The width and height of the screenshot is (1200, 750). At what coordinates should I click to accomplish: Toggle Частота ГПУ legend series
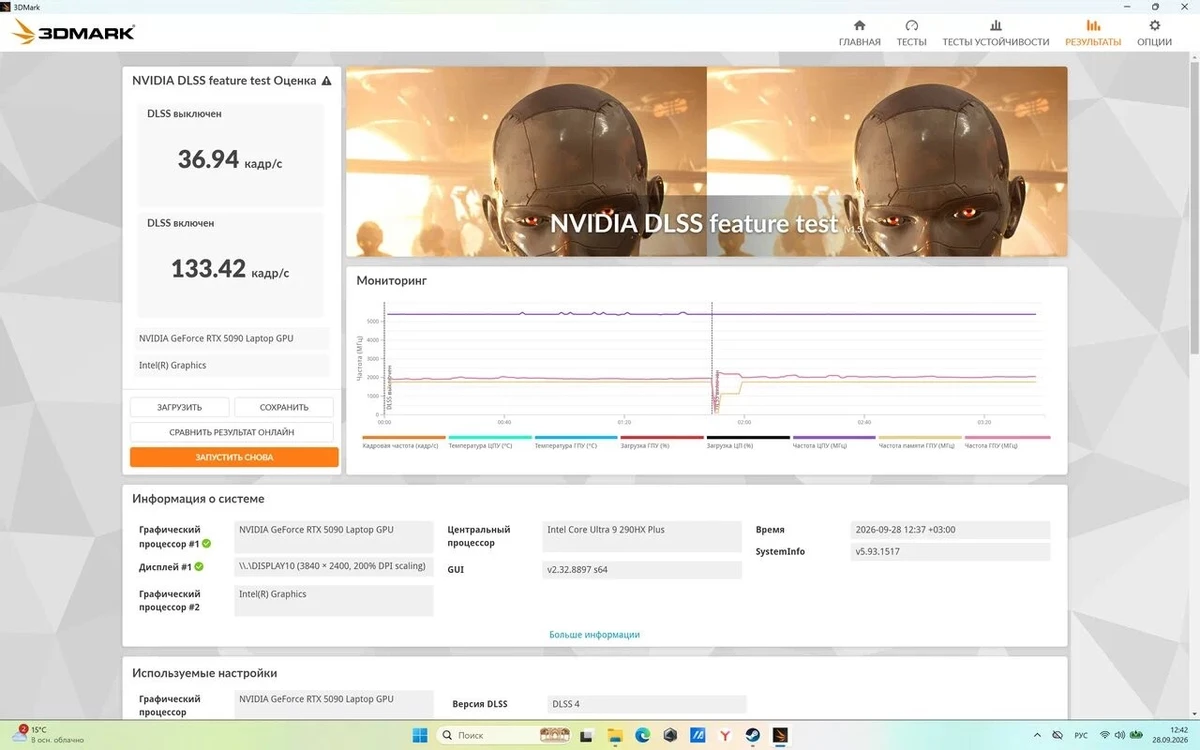(x=1007, y=442)
